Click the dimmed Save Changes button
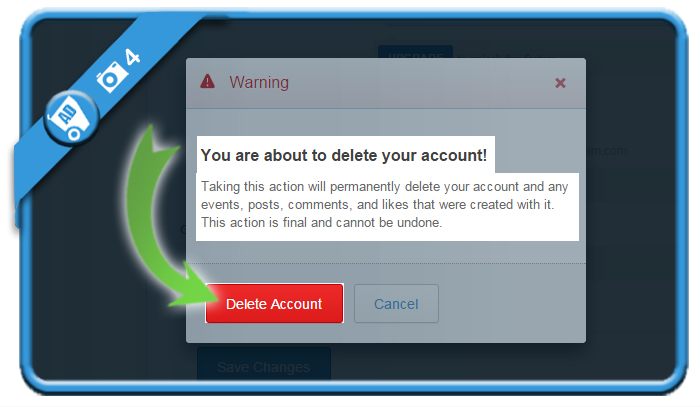700x407 pixels. 263,364
